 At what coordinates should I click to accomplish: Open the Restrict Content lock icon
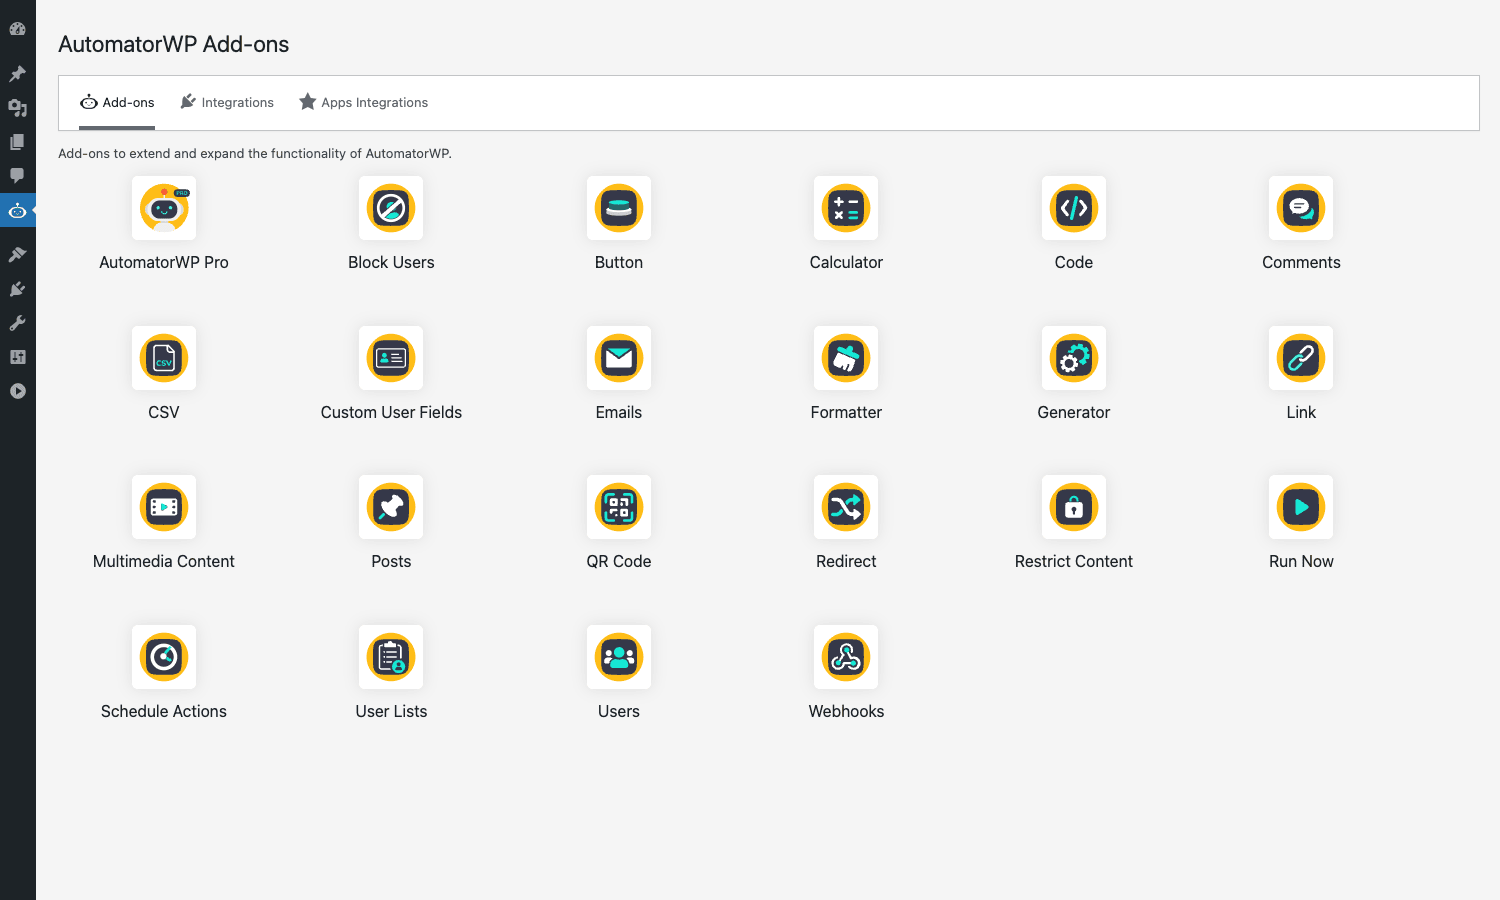(x=1074, y=507)
